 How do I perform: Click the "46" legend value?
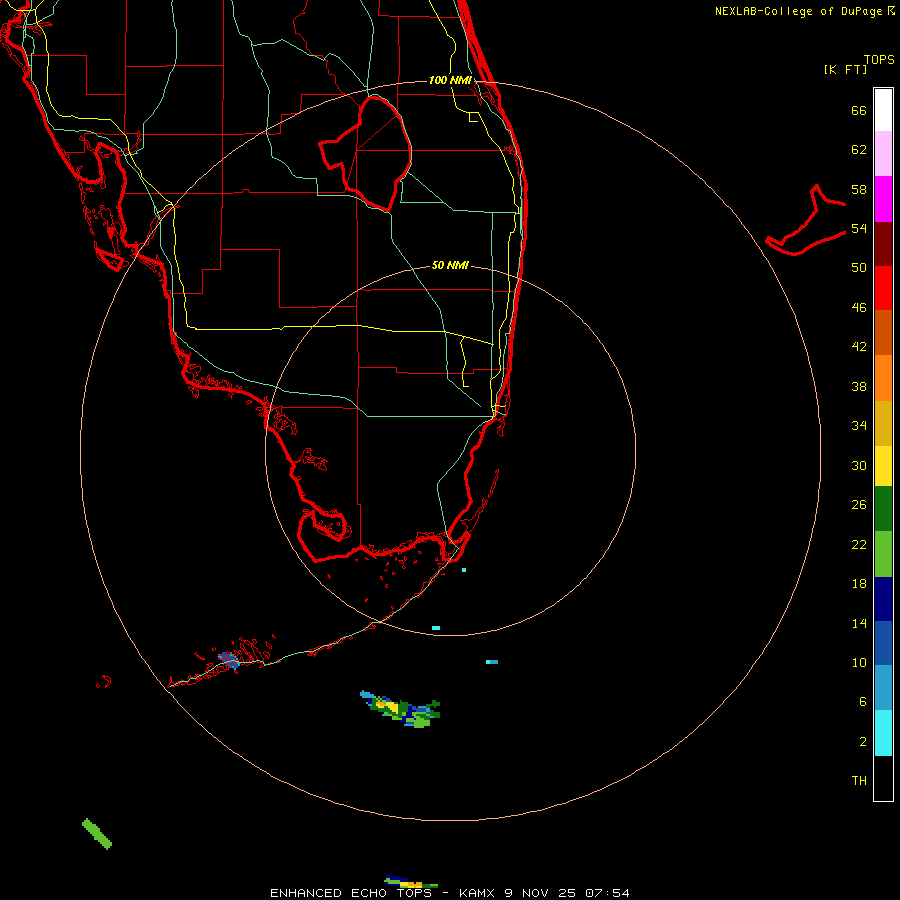859,308
